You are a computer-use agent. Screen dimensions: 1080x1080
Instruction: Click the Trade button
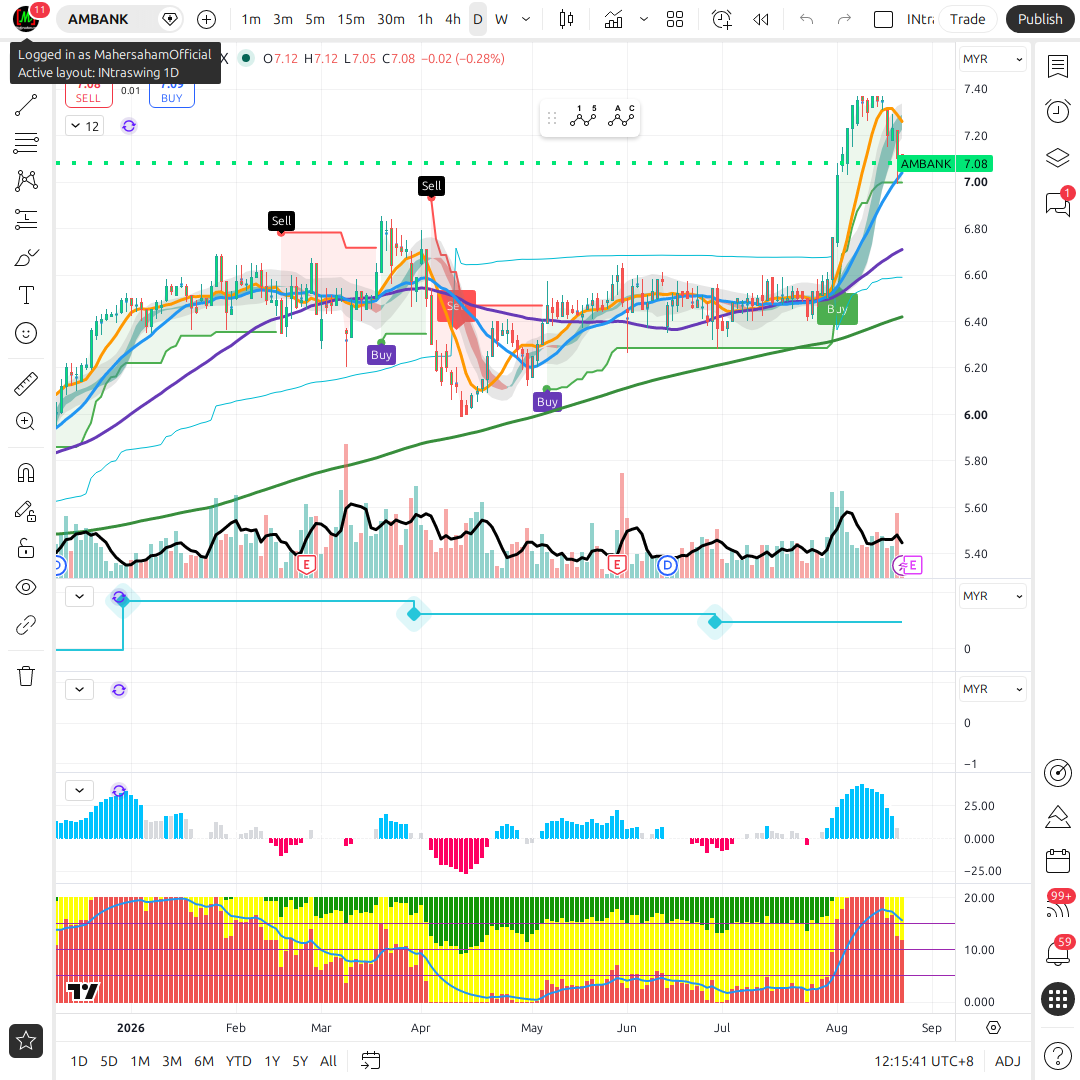967,19
